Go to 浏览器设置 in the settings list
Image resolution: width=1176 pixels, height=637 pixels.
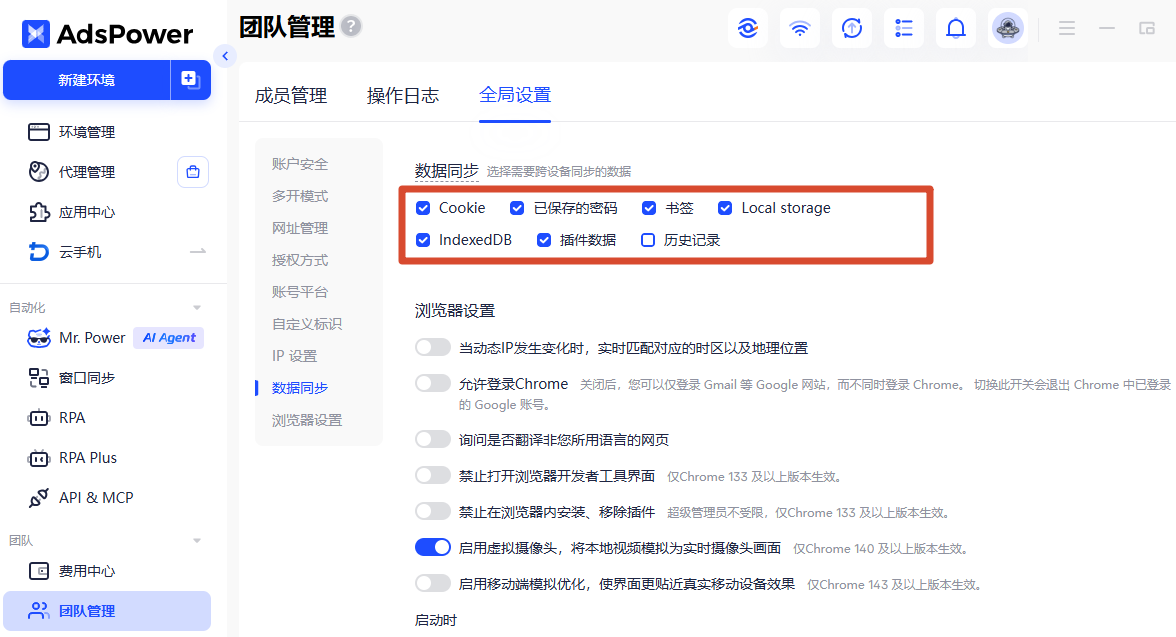click(307, 420)
